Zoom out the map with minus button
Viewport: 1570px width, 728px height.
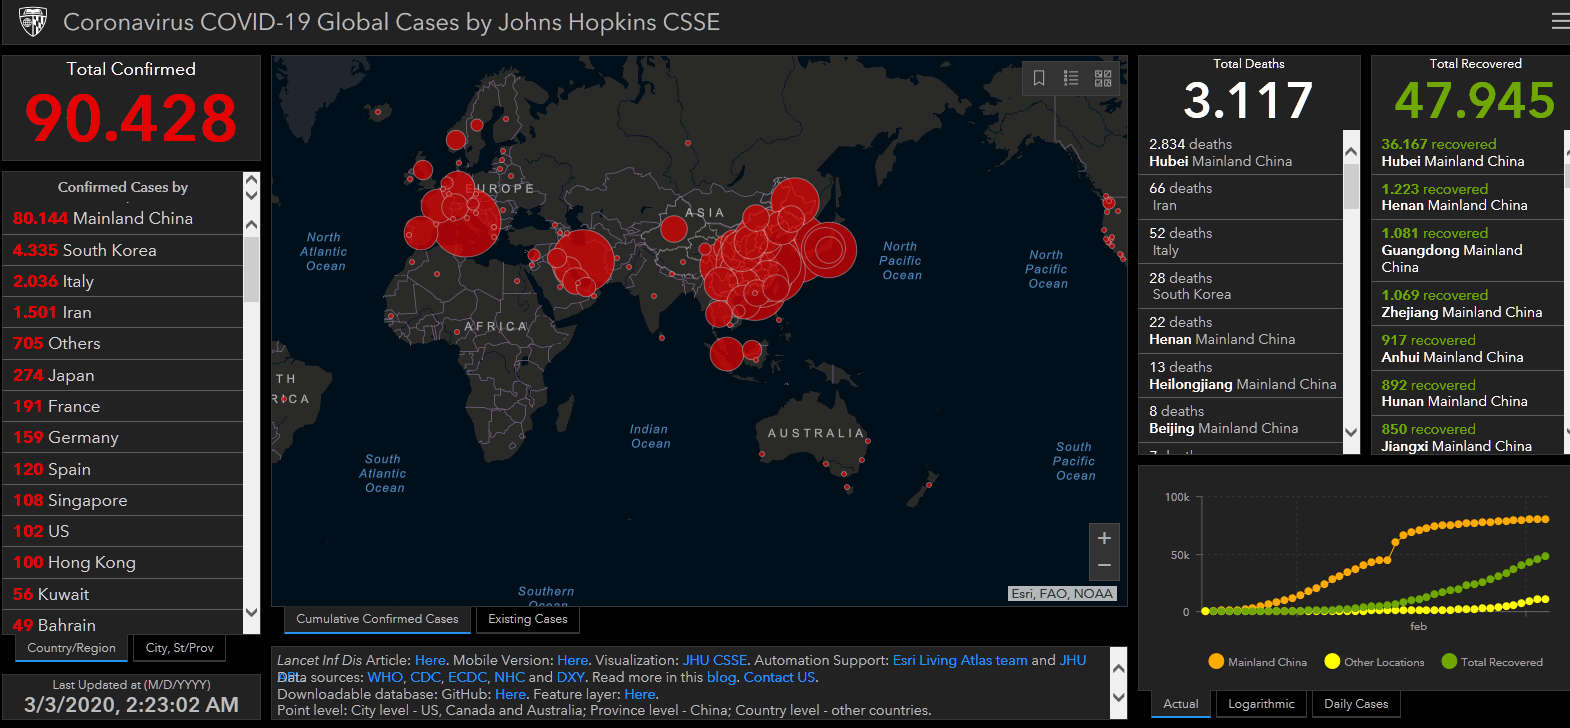click(1104, 566)
